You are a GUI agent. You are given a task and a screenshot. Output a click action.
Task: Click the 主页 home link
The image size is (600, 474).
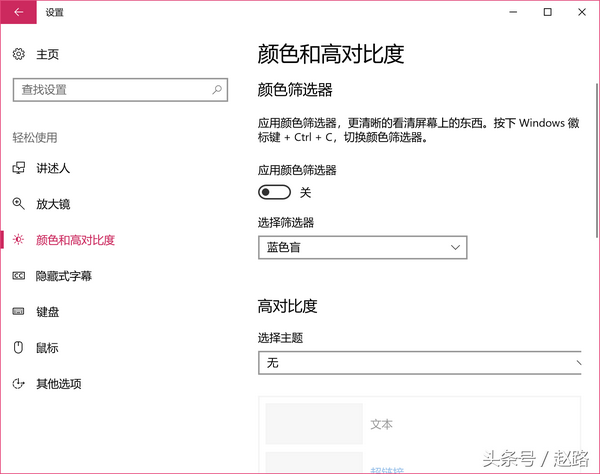(x=47, y=54)
